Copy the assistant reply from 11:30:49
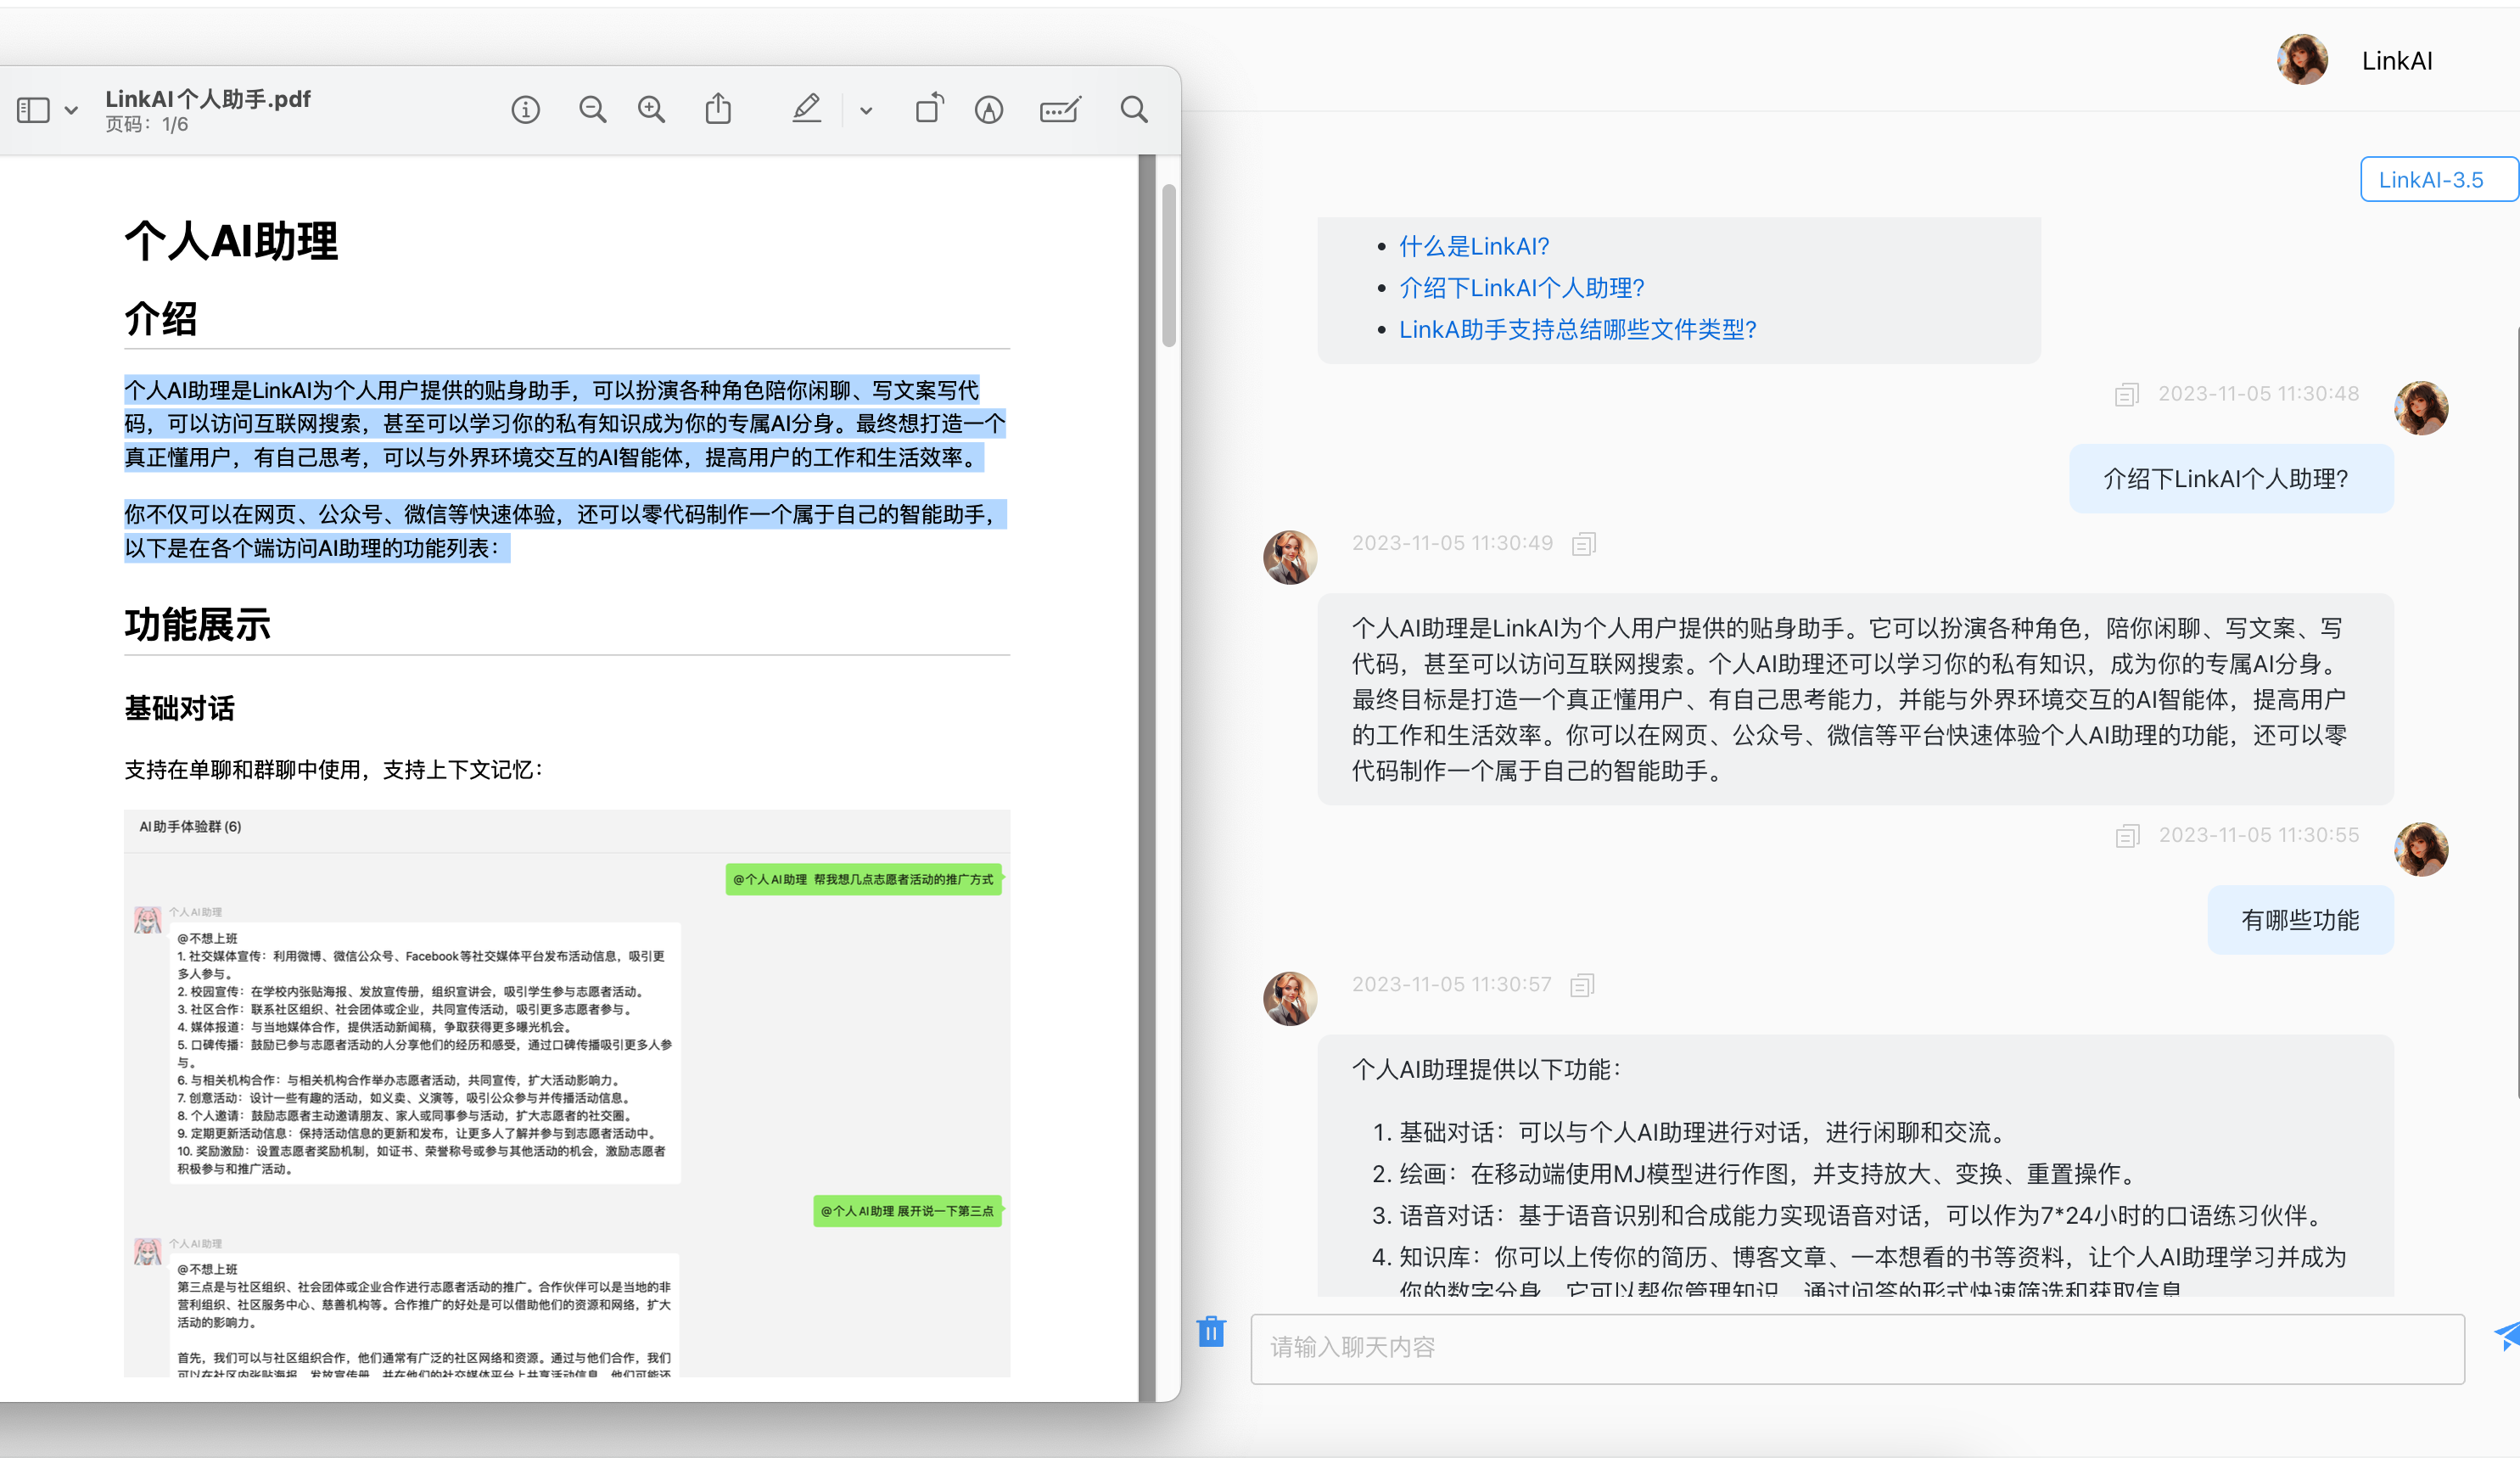This screenshot has height=1458, width=2520. coord(1583,544)
